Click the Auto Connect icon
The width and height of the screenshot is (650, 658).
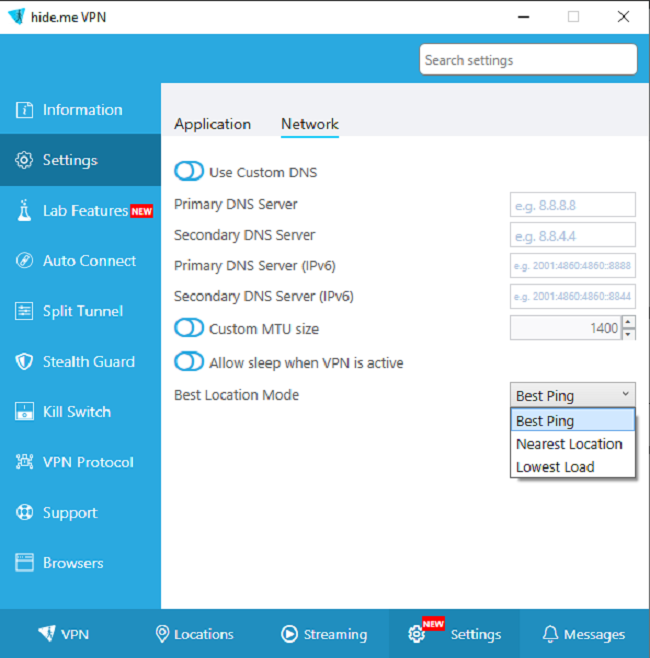(x=24, y=261)
